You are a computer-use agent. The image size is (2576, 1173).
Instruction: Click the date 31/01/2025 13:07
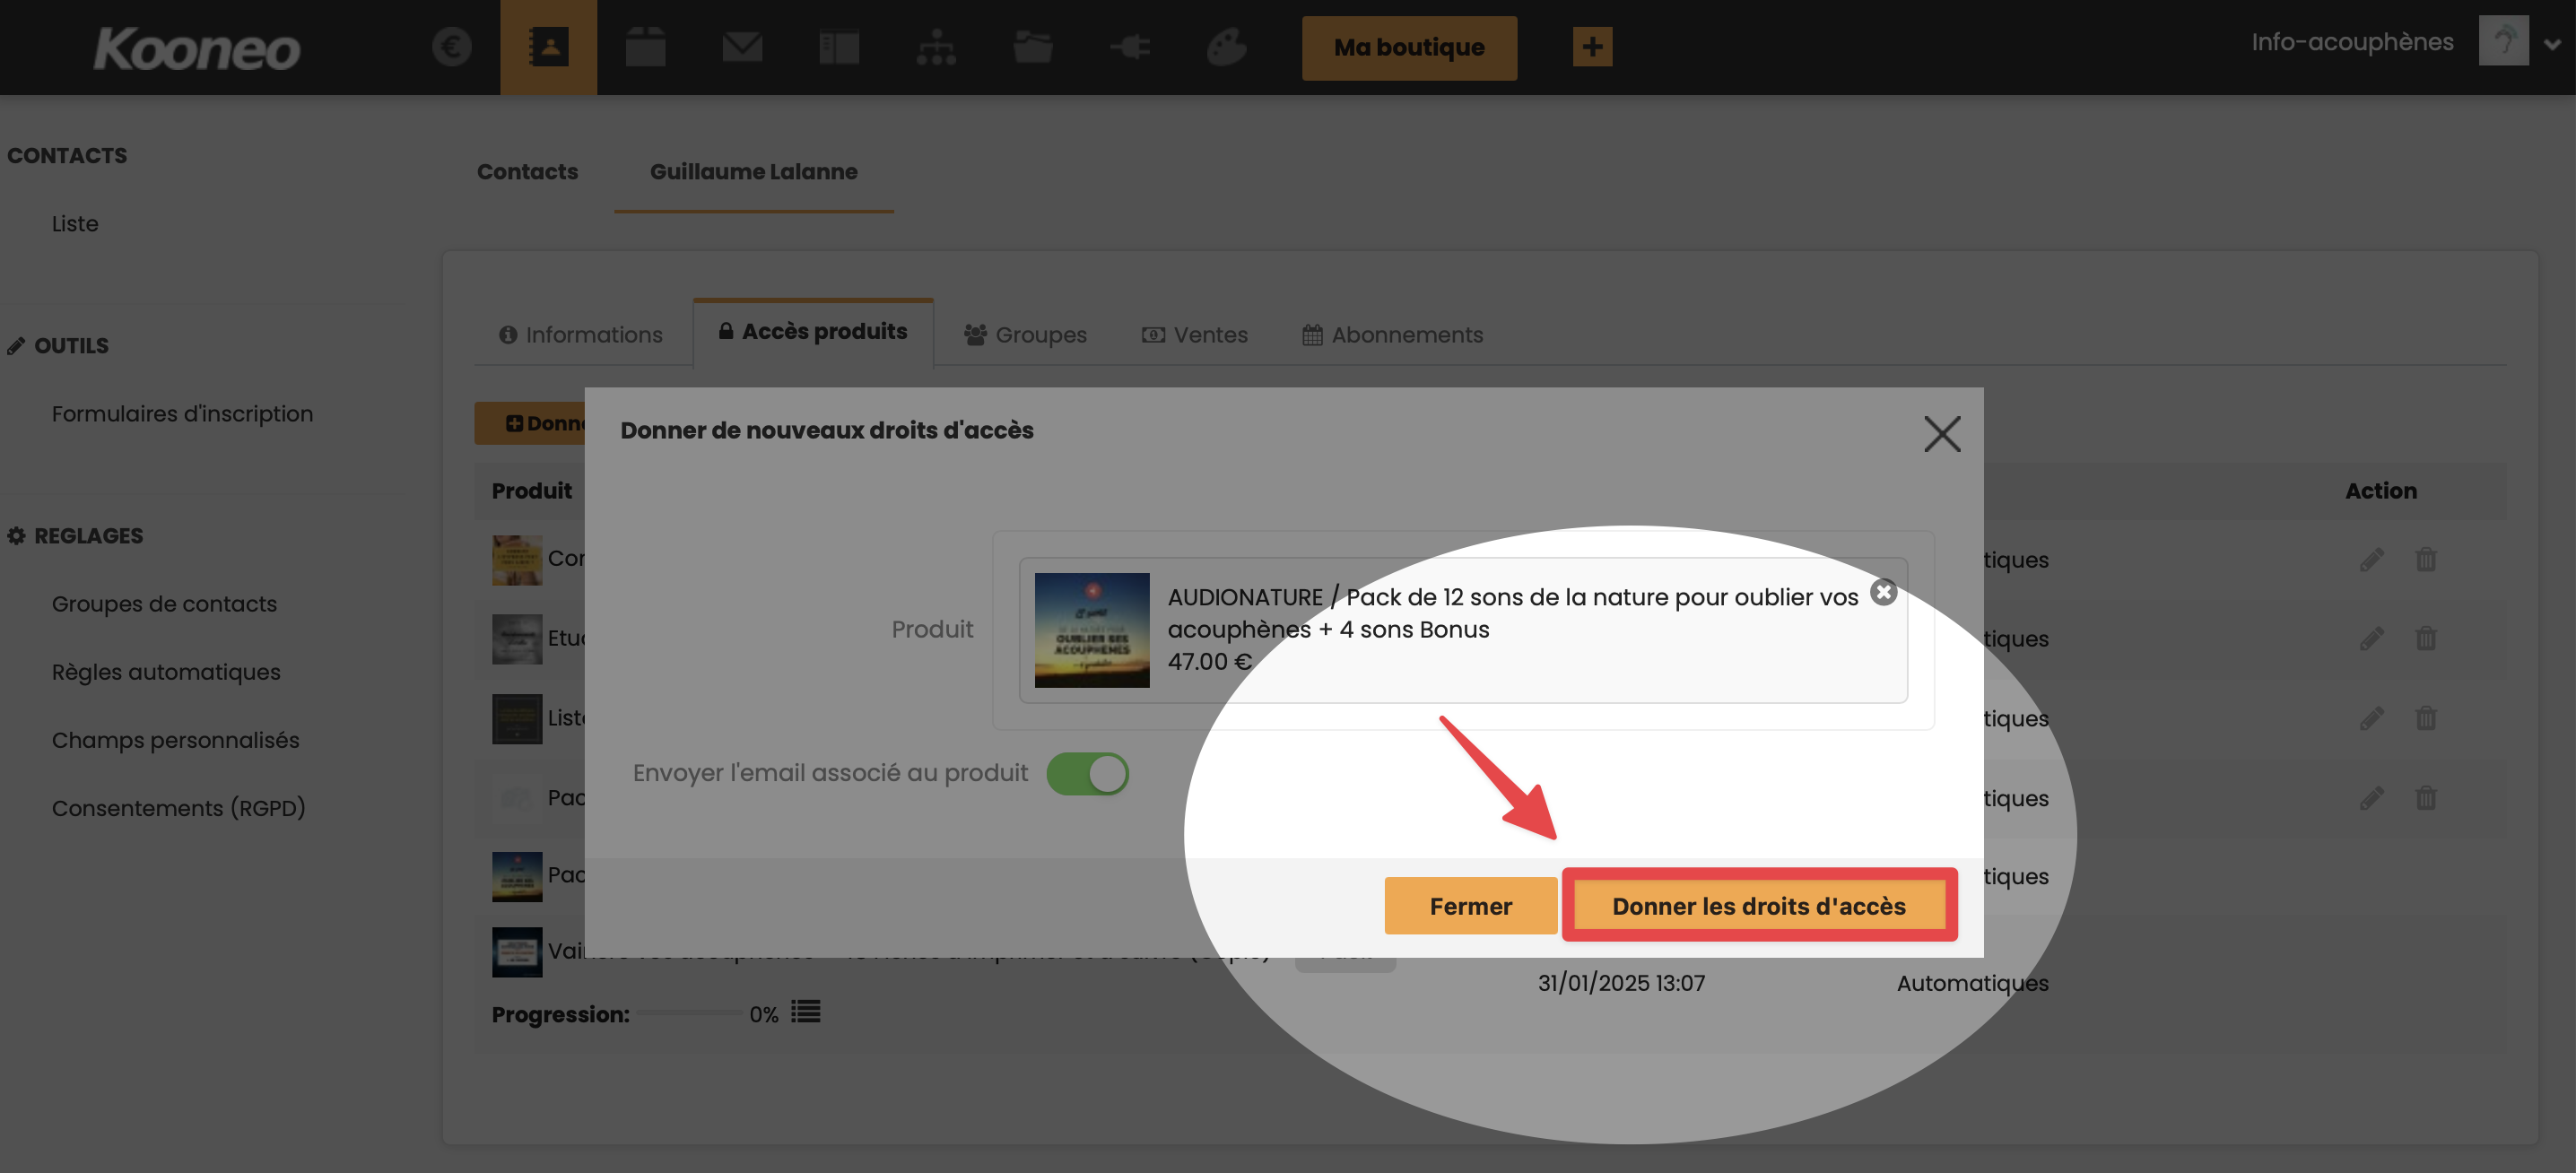tap(1621, 983)
